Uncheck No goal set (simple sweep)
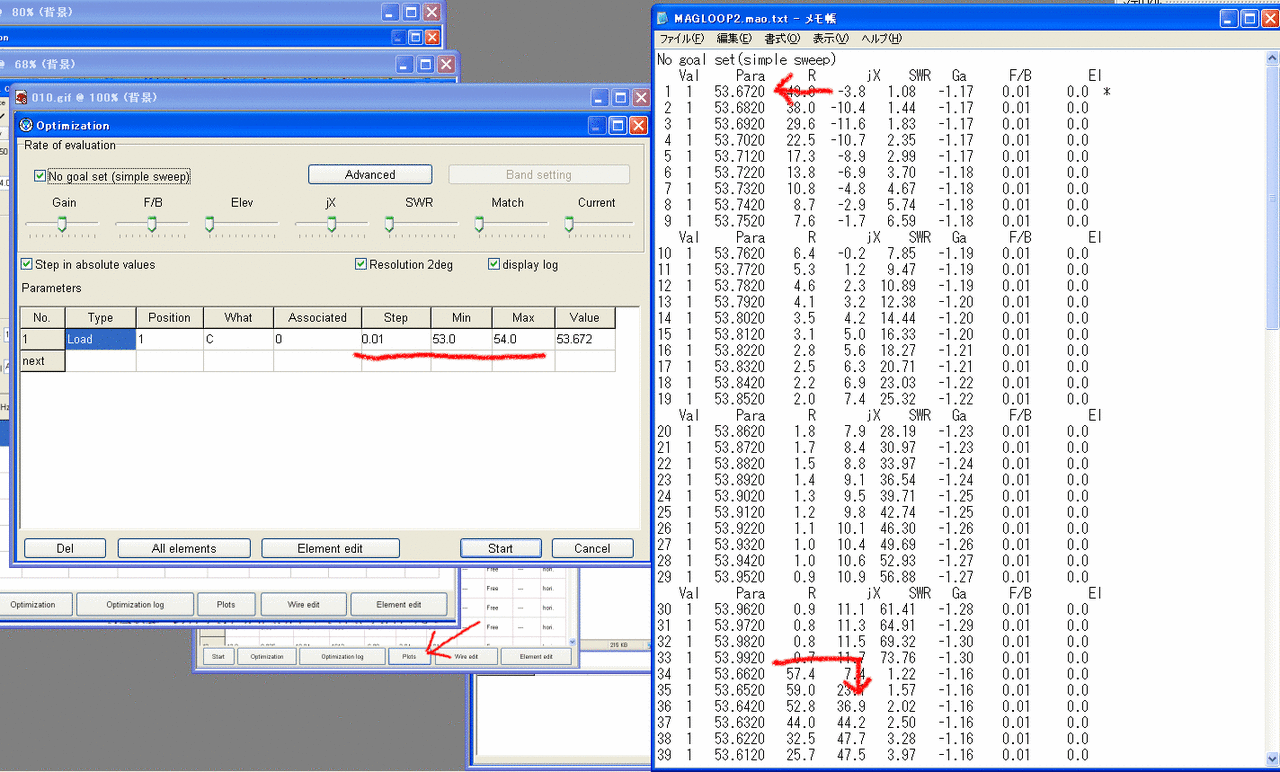 pos(40,177)
